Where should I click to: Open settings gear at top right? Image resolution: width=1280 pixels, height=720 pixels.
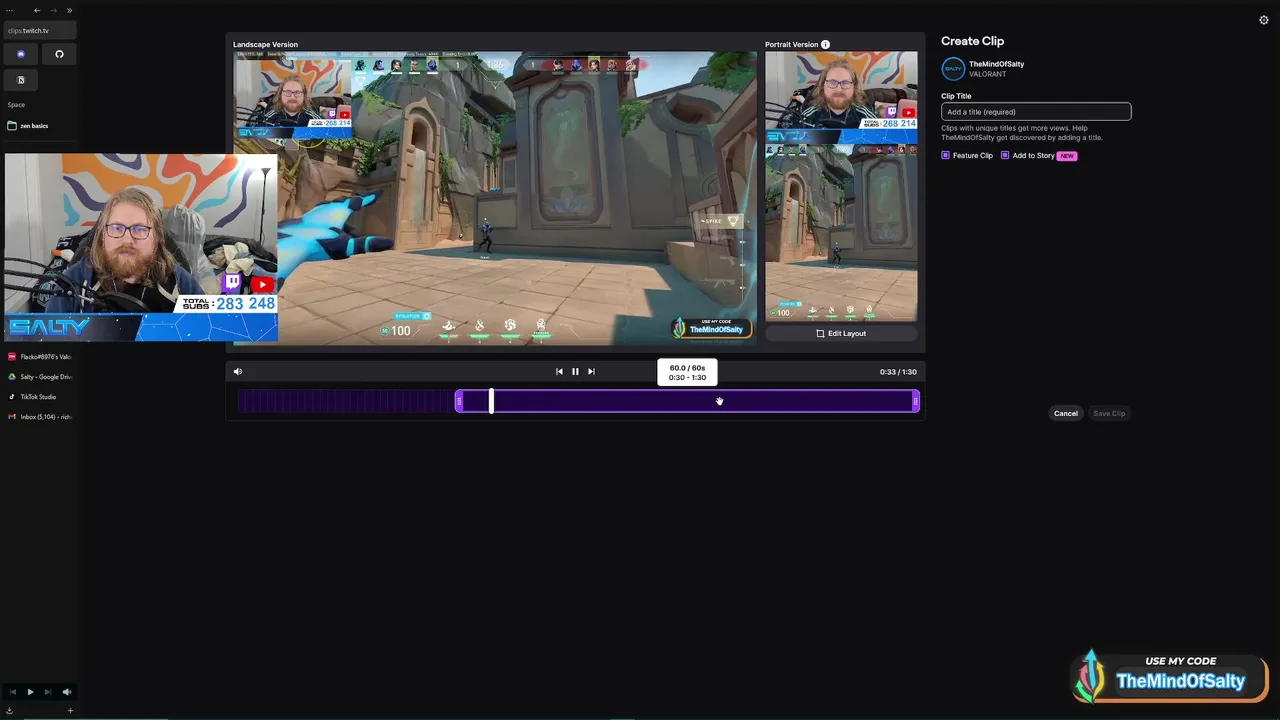[x=1264, y=20]
